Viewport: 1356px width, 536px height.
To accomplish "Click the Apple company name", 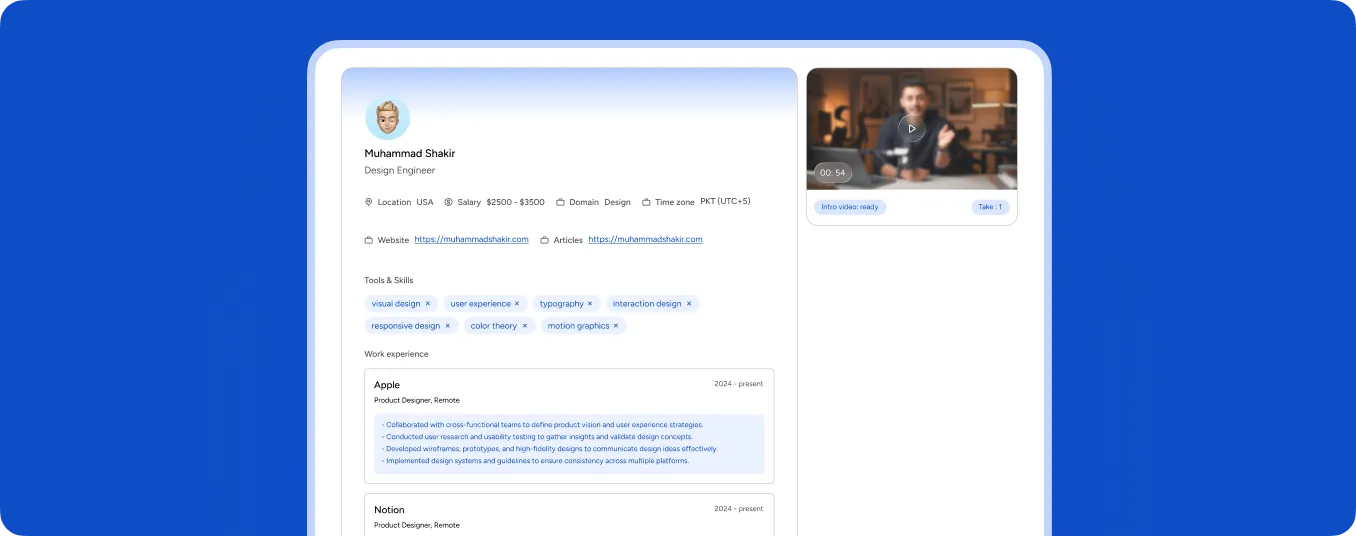I will click(387, 385).
